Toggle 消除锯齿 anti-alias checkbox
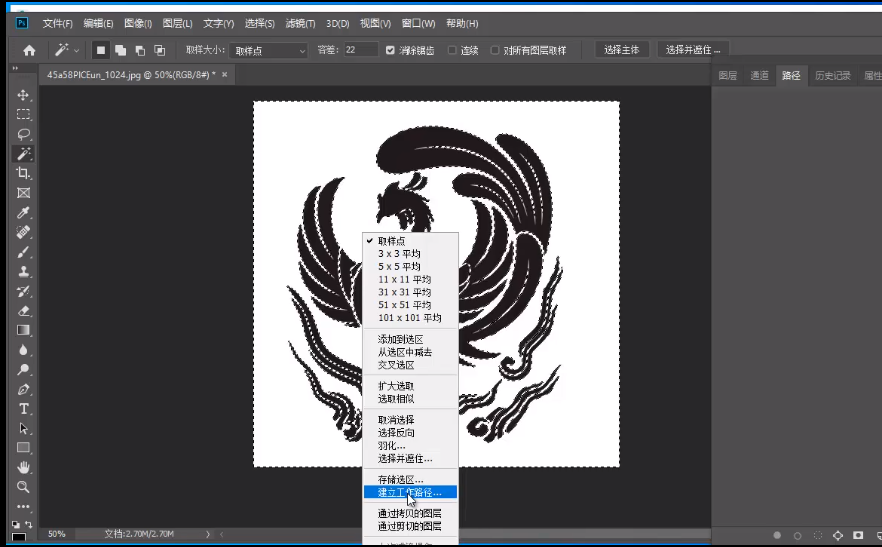 pos(390,50)
